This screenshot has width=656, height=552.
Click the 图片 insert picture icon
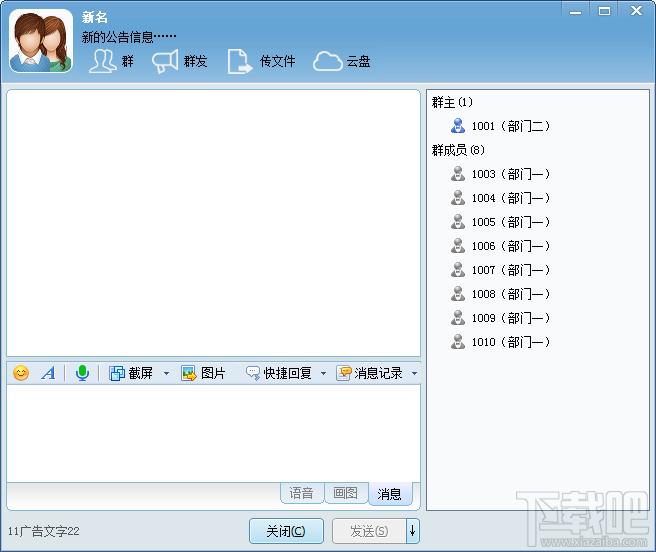click(x=189, y=373)
